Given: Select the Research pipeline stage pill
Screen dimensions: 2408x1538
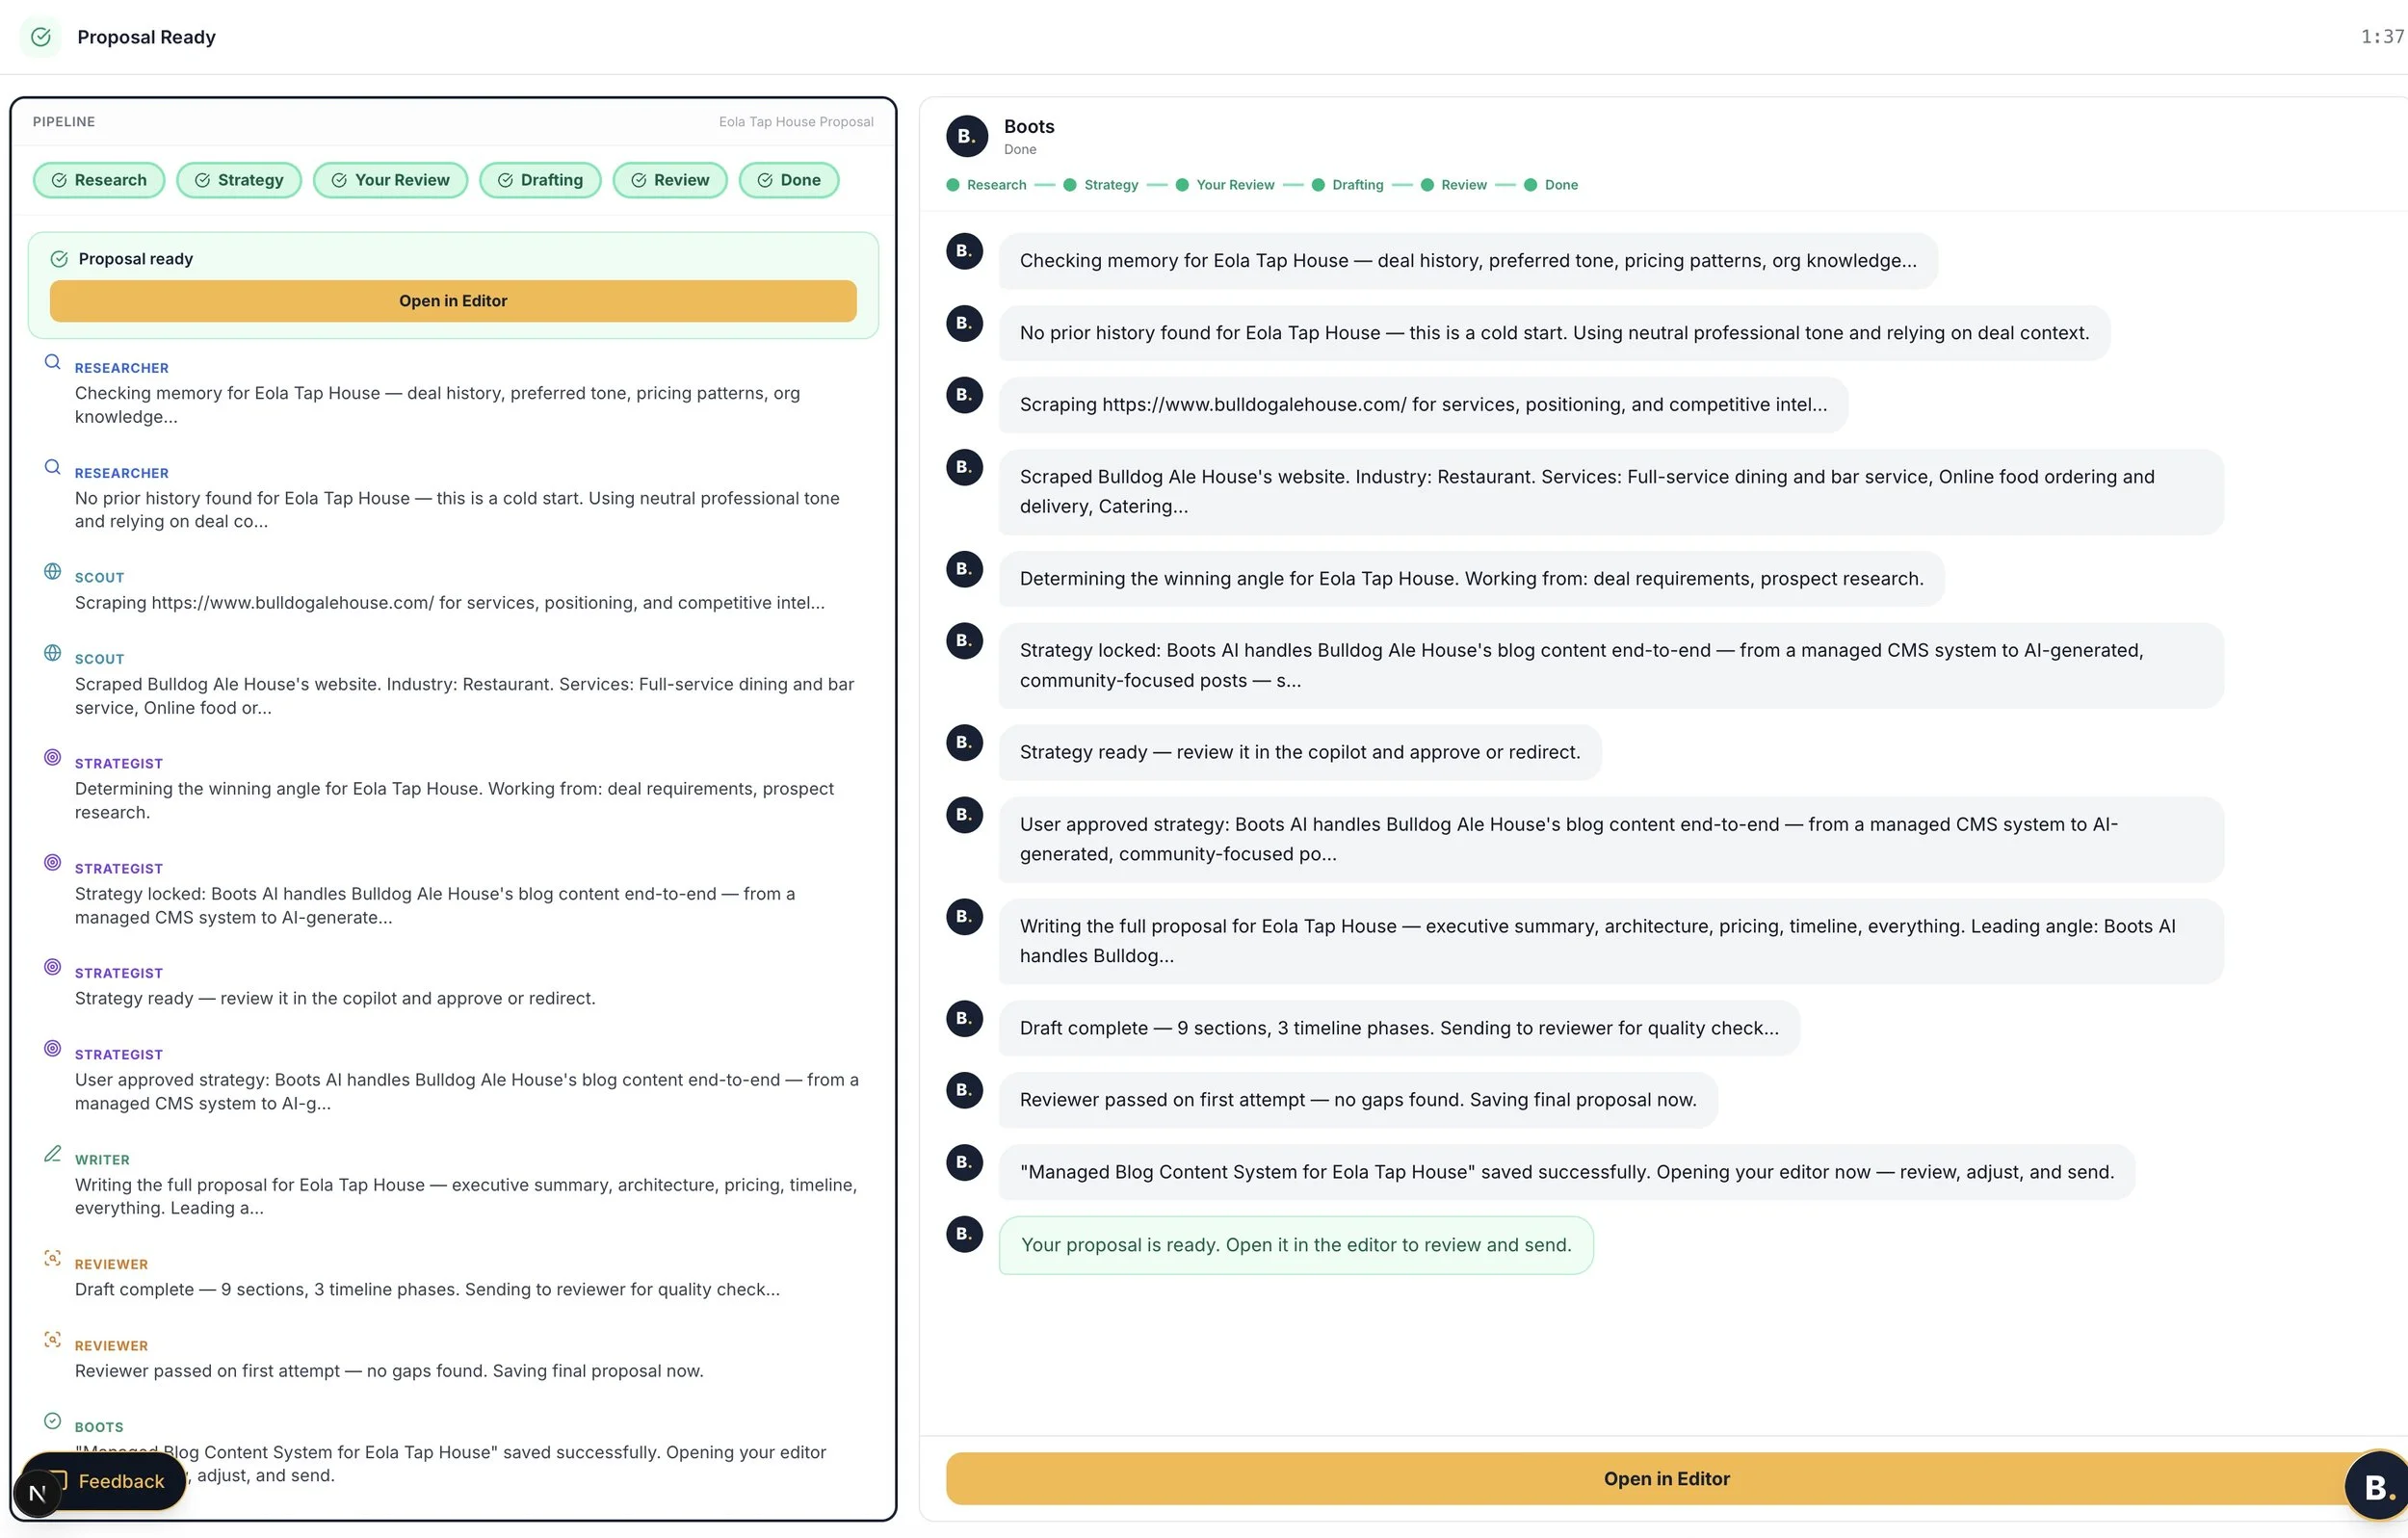Looking at the screenshot, I should click(x=99, y=180).
